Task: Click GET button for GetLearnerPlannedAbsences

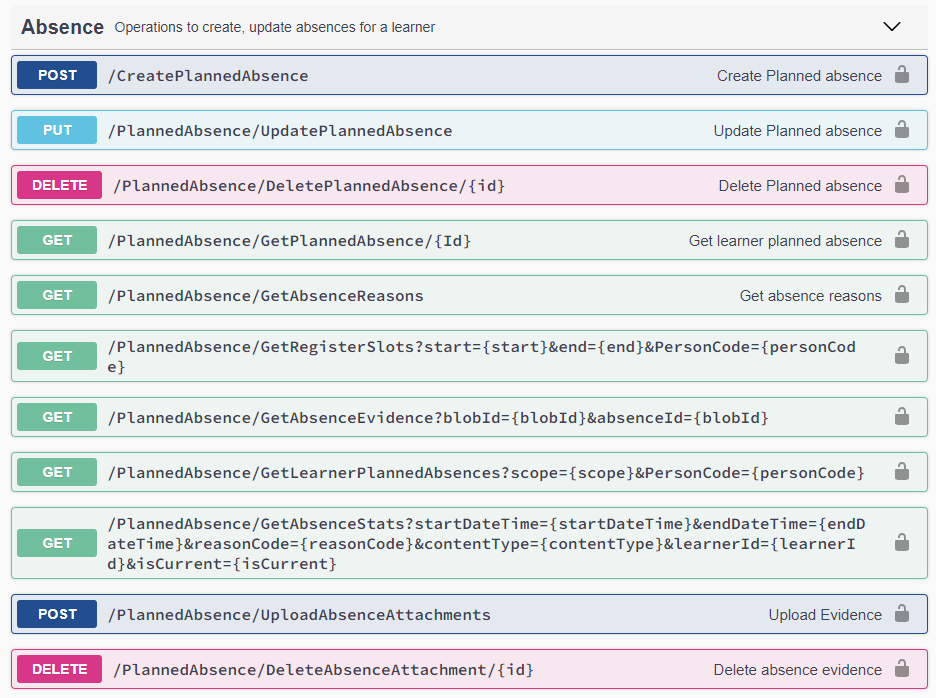Action: 57,472
